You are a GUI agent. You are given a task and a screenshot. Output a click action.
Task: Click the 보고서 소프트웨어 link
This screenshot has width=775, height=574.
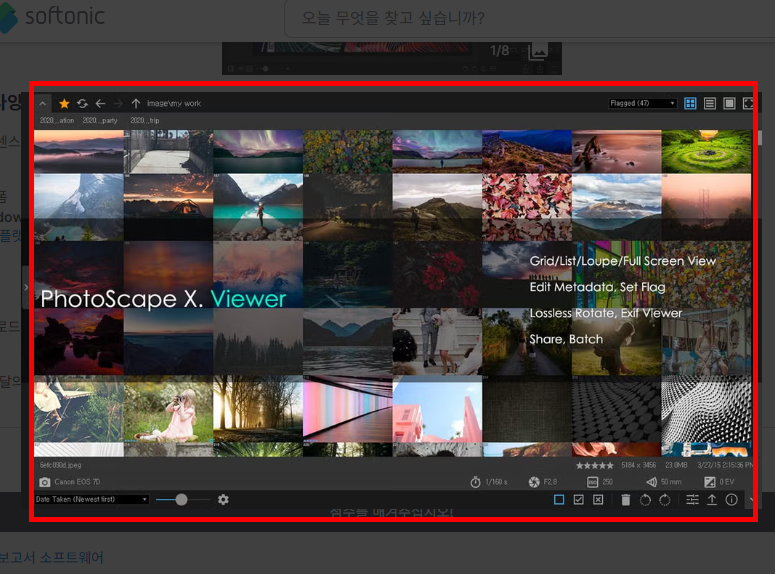click(x=51, y=557)
